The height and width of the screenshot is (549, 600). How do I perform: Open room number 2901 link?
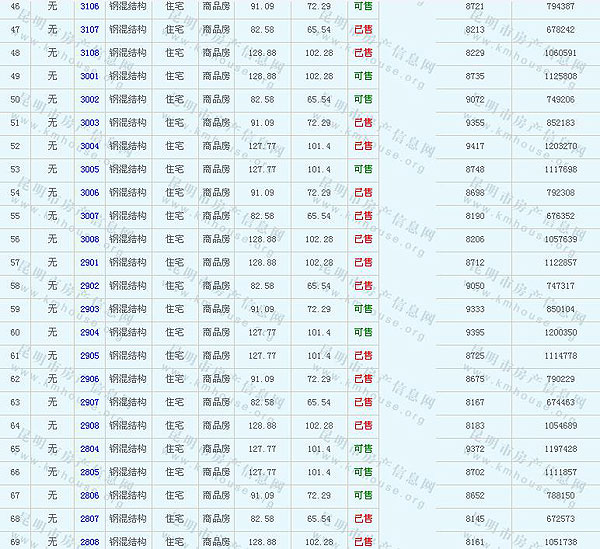pyautogui.click(x=89, y=263)
